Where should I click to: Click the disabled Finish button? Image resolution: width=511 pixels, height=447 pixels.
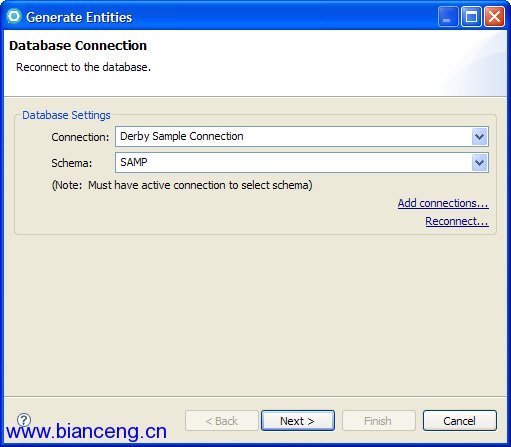point(379,421)
